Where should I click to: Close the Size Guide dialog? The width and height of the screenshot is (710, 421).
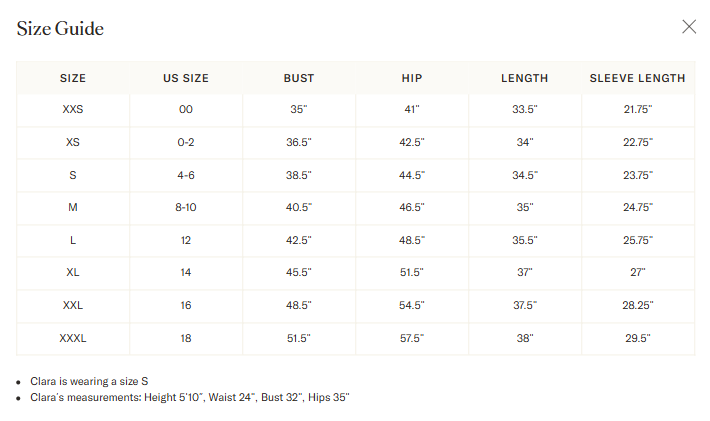point(689,27)
